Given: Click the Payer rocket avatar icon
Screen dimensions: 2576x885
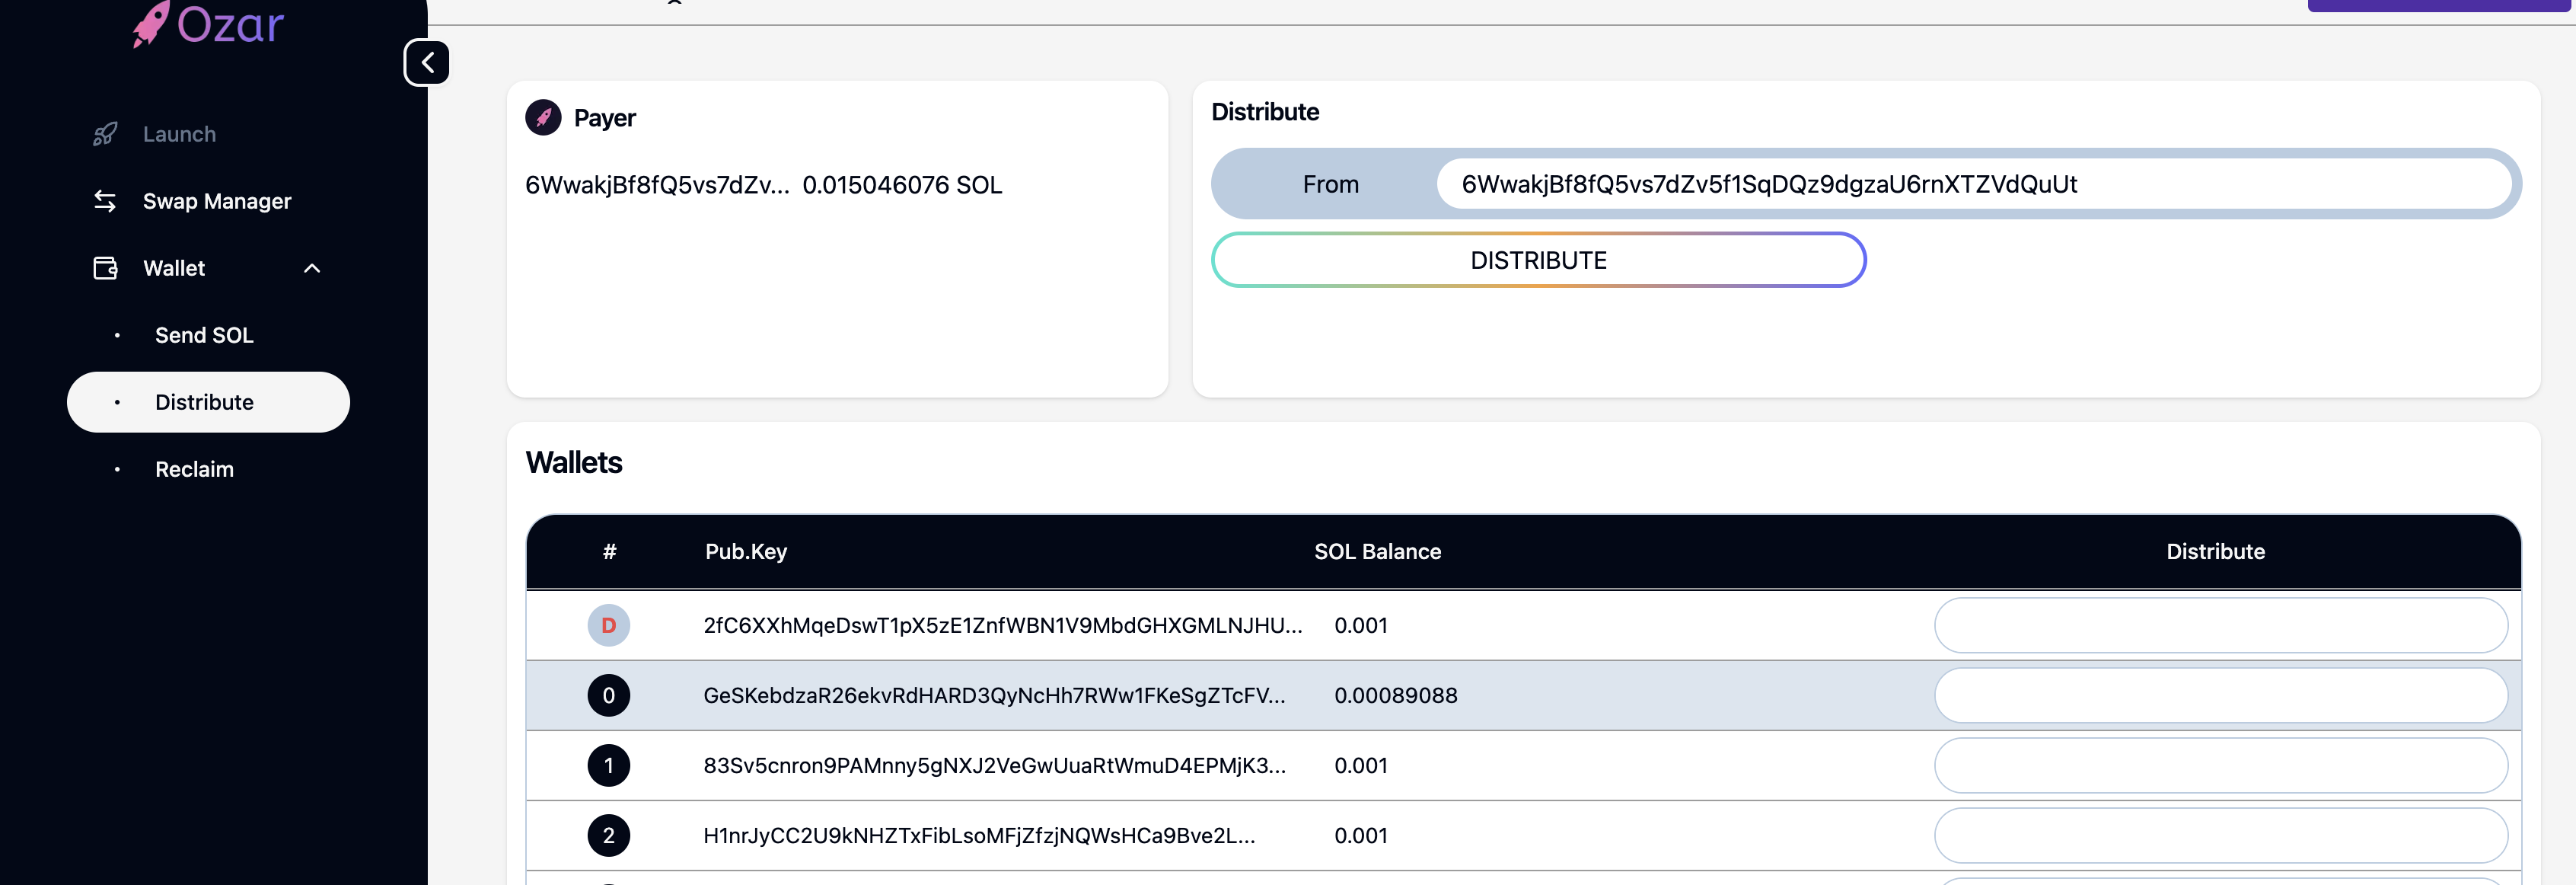Looking at the screenshot, I should 543,118.
